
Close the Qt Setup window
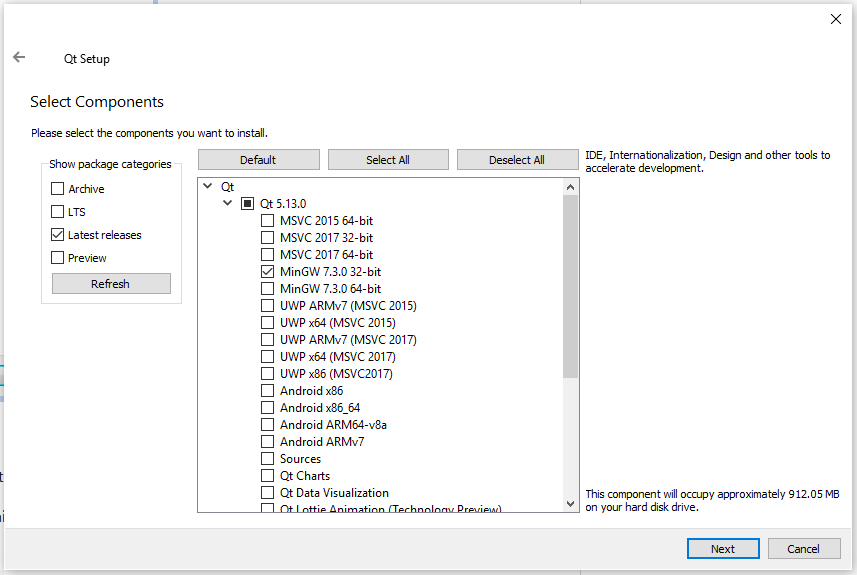[x=836, y=19]
